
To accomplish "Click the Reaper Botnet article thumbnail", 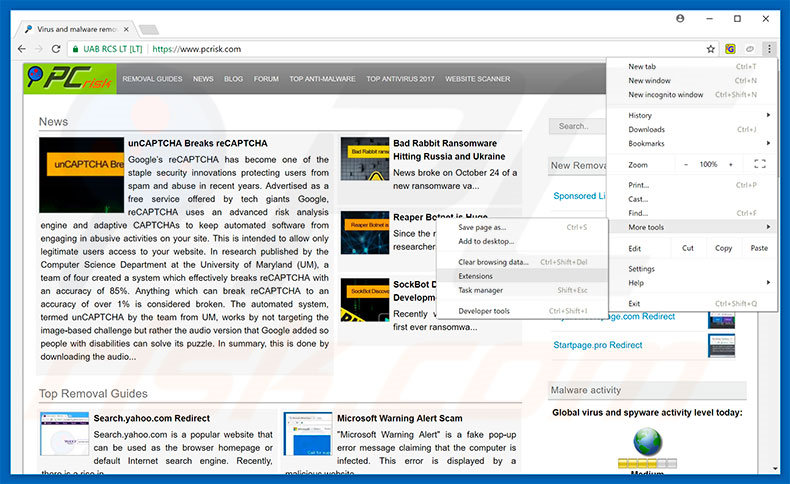I will pos(365,233).
